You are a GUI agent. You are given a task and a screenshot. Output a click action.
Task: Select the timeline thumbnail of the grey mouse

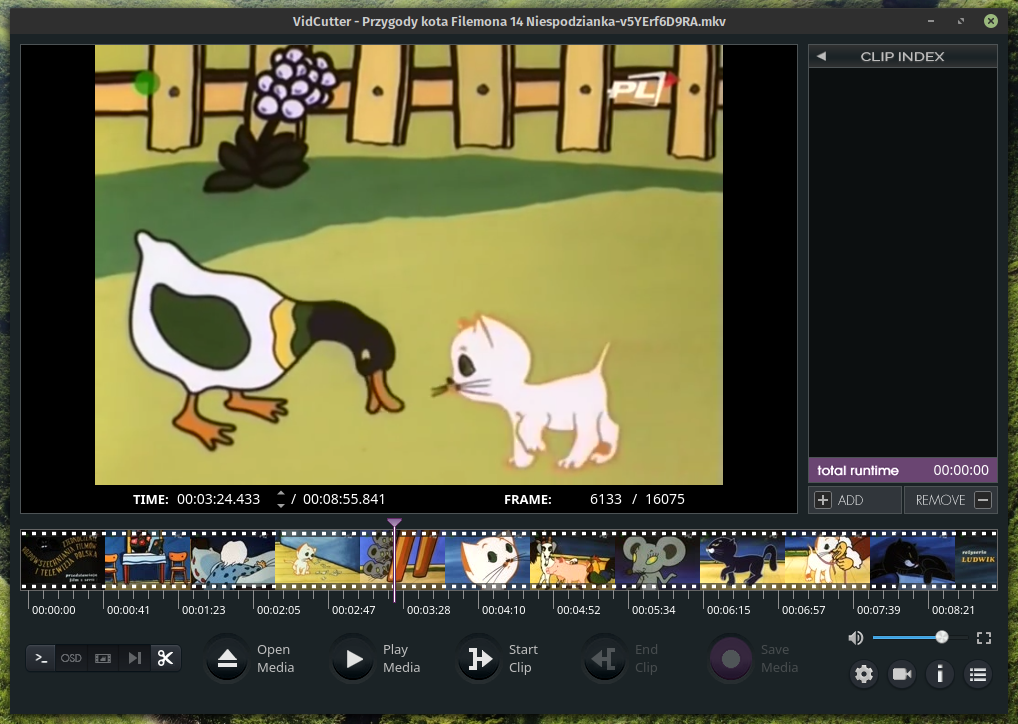(657, 560)
